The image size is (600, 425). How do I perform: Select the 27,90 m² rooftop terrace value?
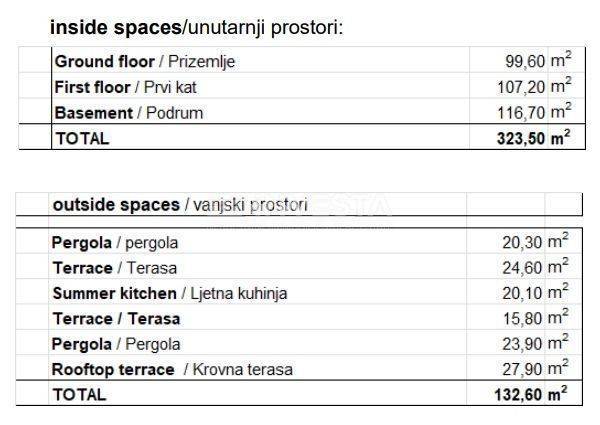[535, 369]
